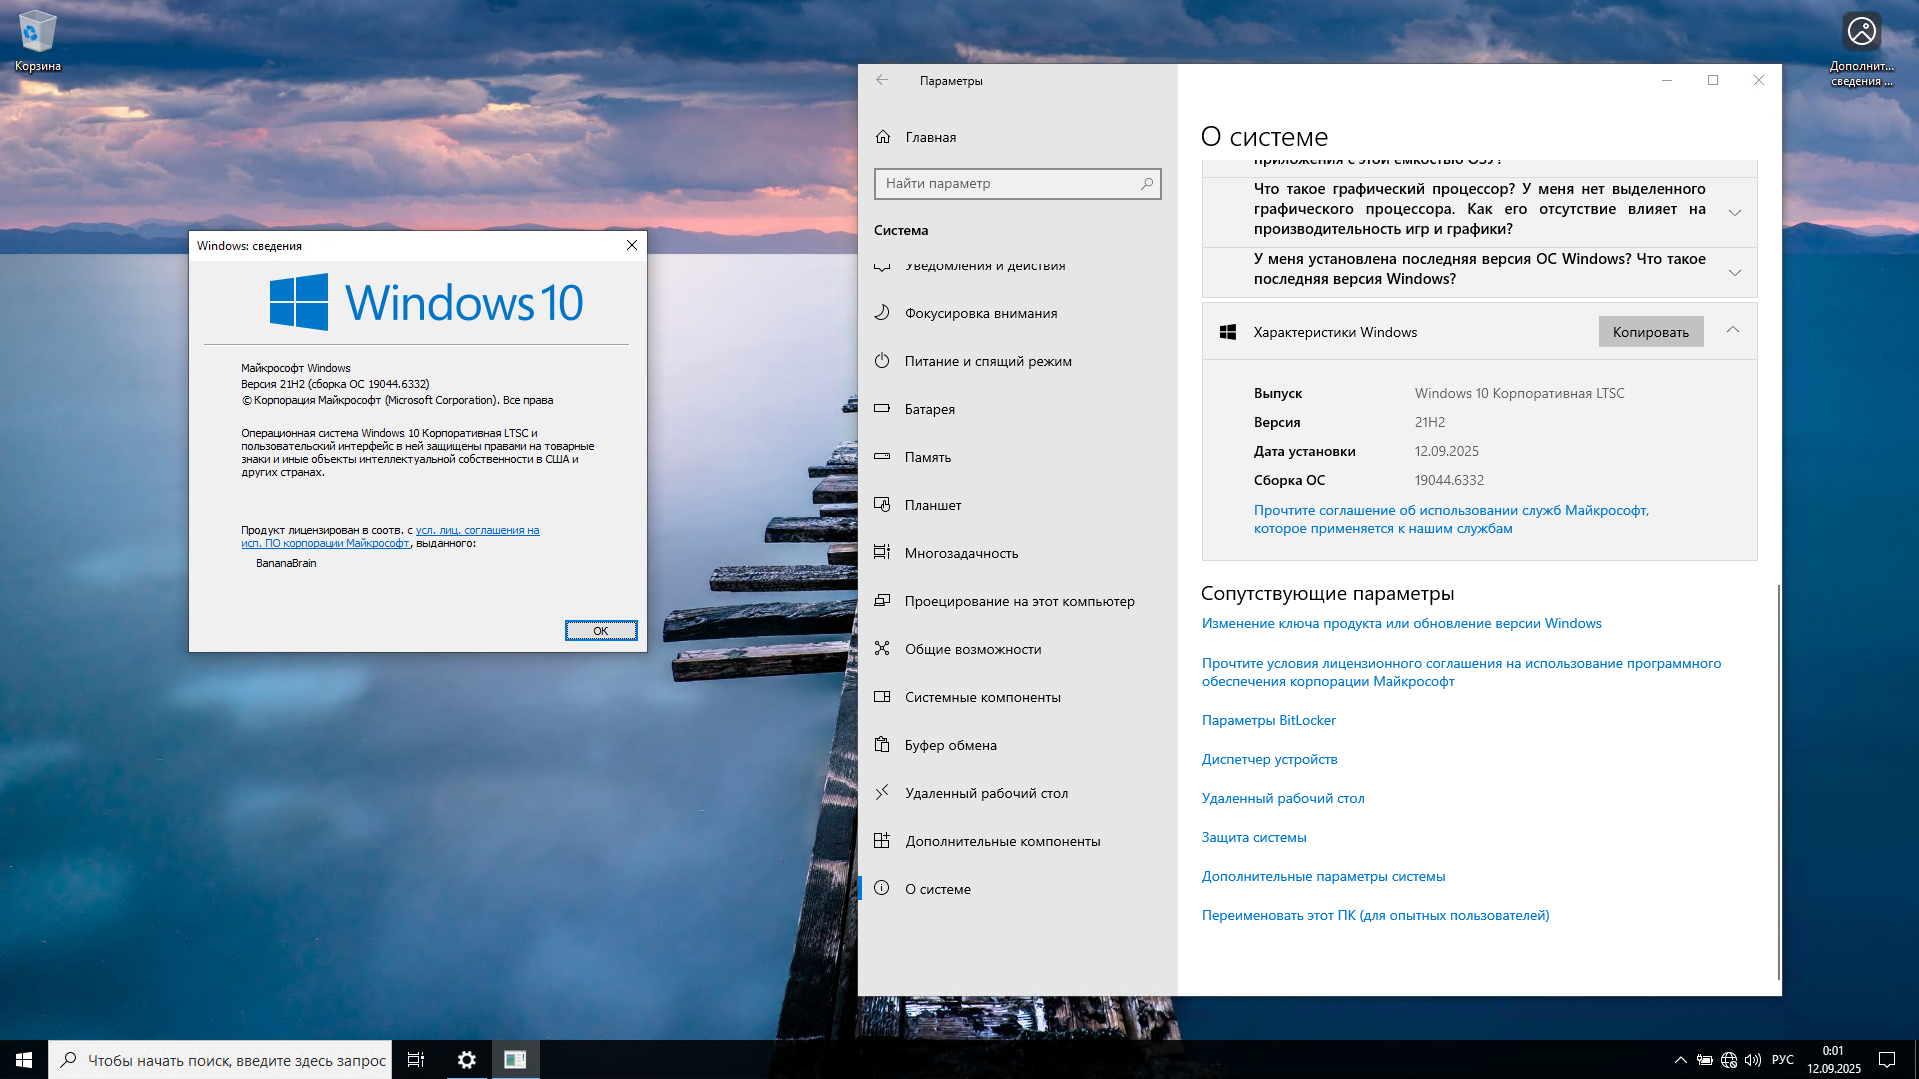Select the install date 12.09.2025
1919x1079 pixels.
pyautogui.click(x=1446, y=451)
